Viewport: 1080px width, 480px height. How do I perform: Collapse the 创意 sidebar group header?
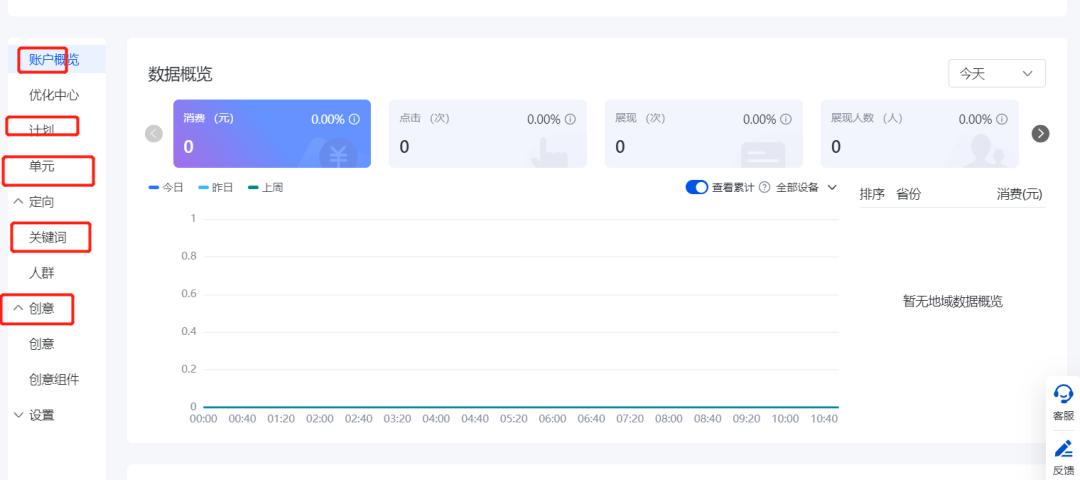pyautogui.click(x=34, y=309)
